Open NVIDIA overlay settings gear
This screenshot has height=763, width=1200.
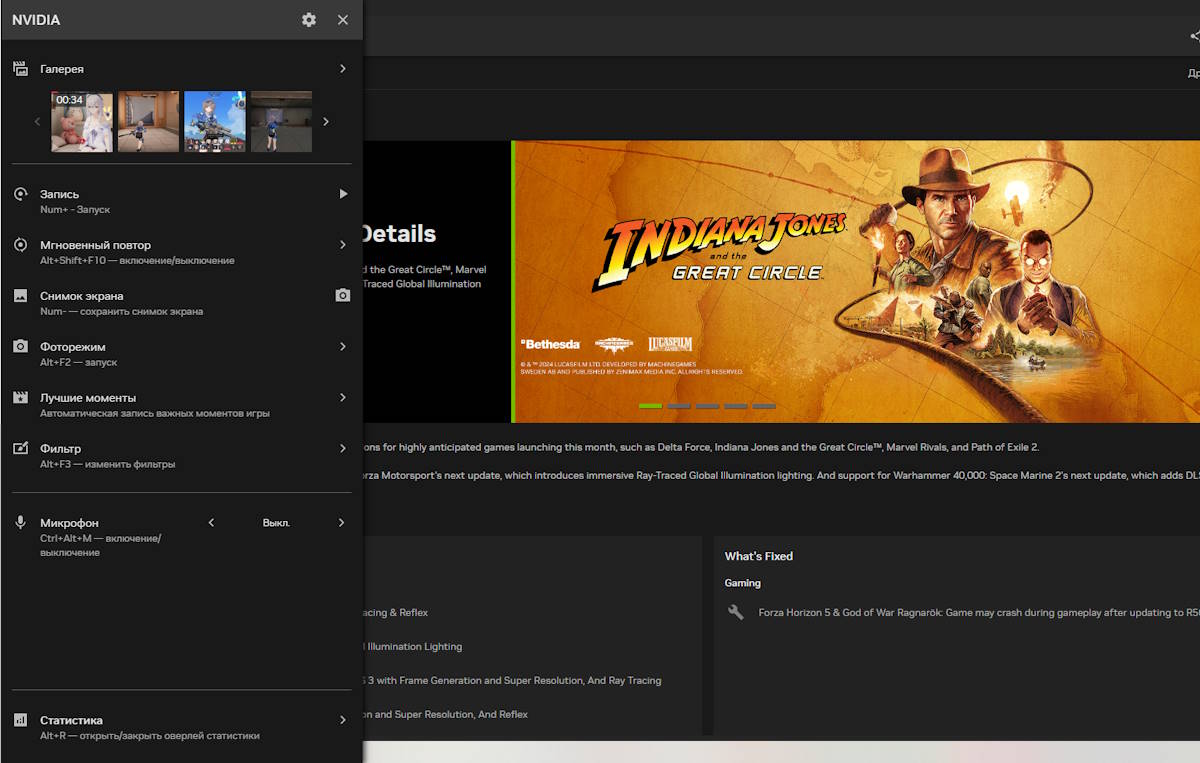[309, 20]
